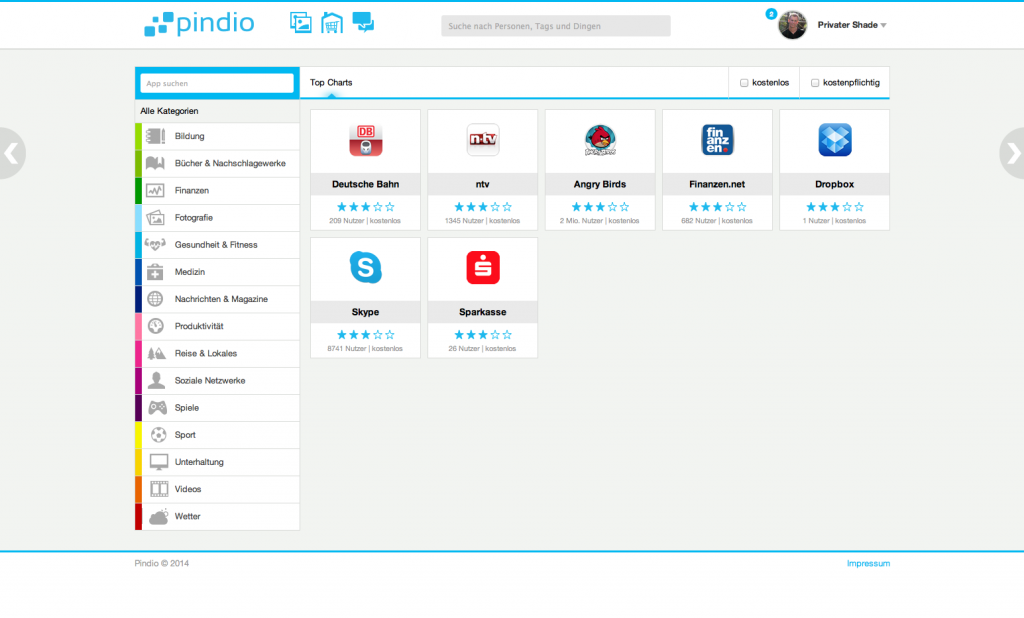Viewport: 1024px width, 618px height.
Task: Click the Fotografie picture icon
Action: (155, 218)
